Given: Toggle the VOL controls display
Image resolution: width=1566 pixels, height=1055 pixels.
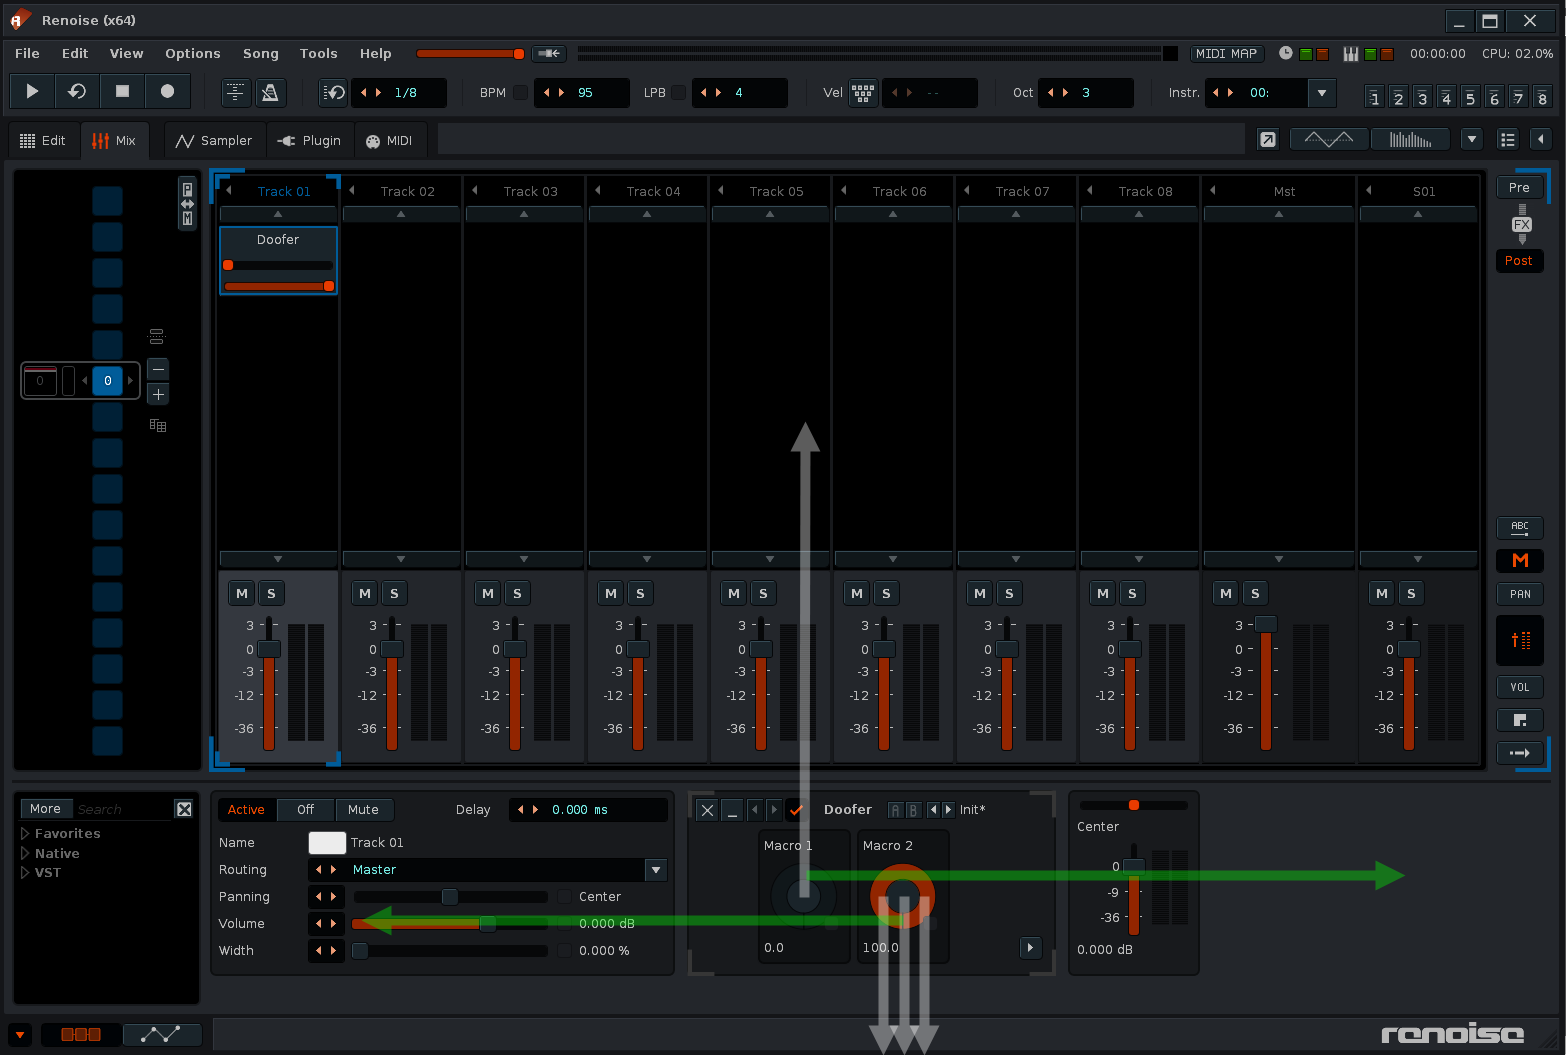Looking at the screenshot, I should pyautogui.click(x=1520, y=687).
